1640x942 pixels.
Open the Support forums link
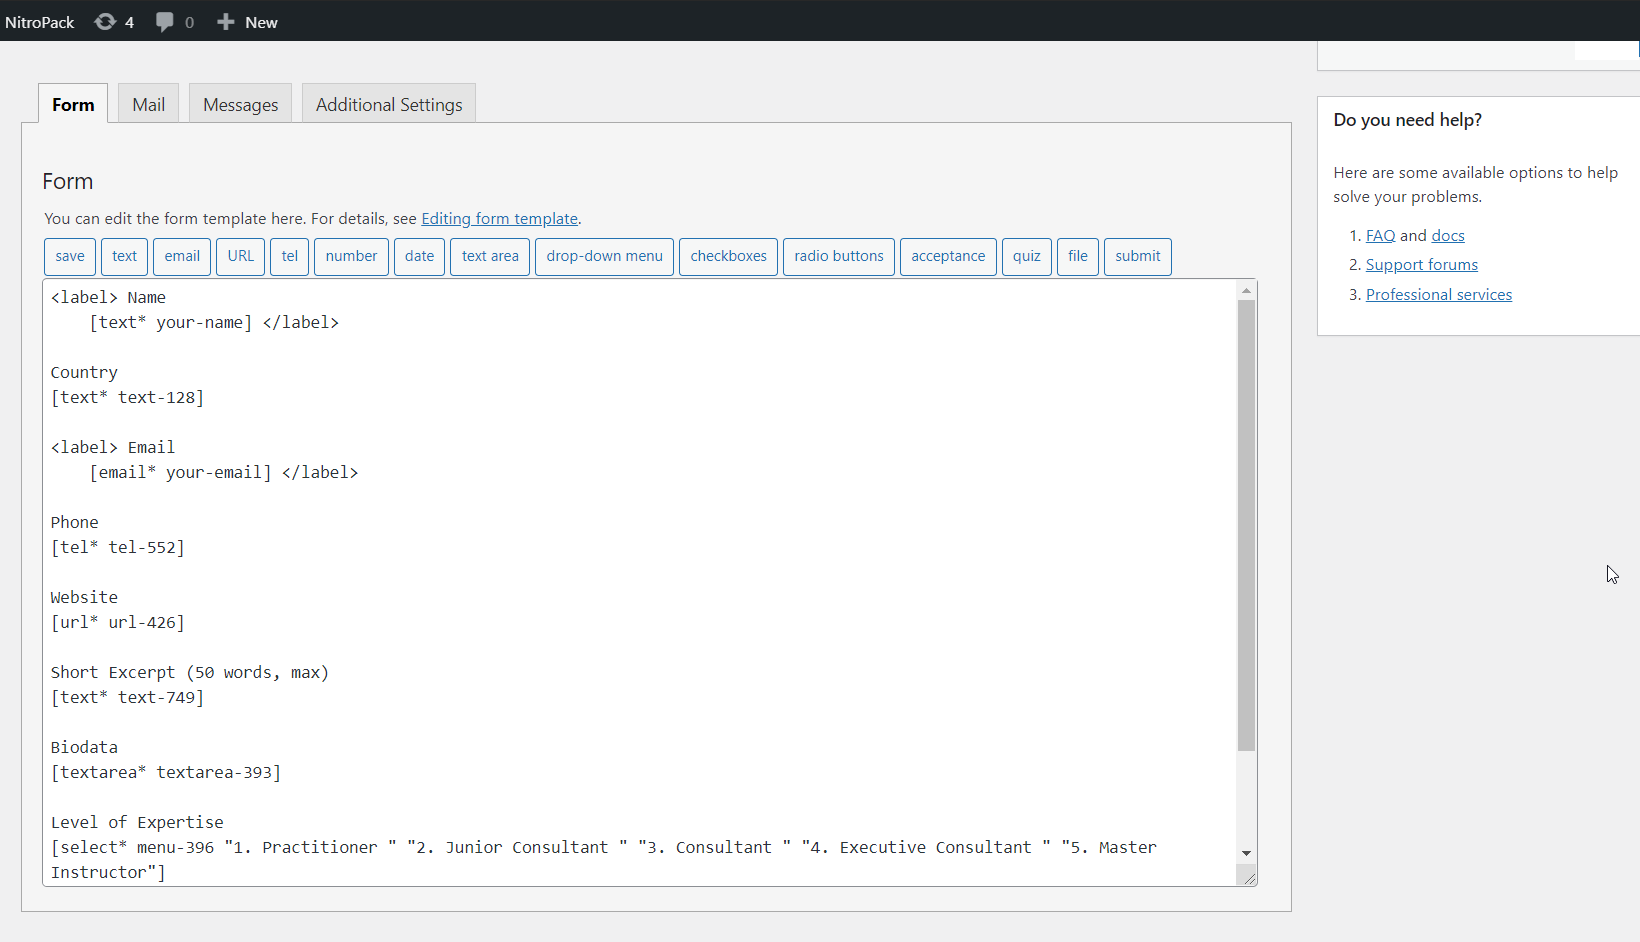1421,264
